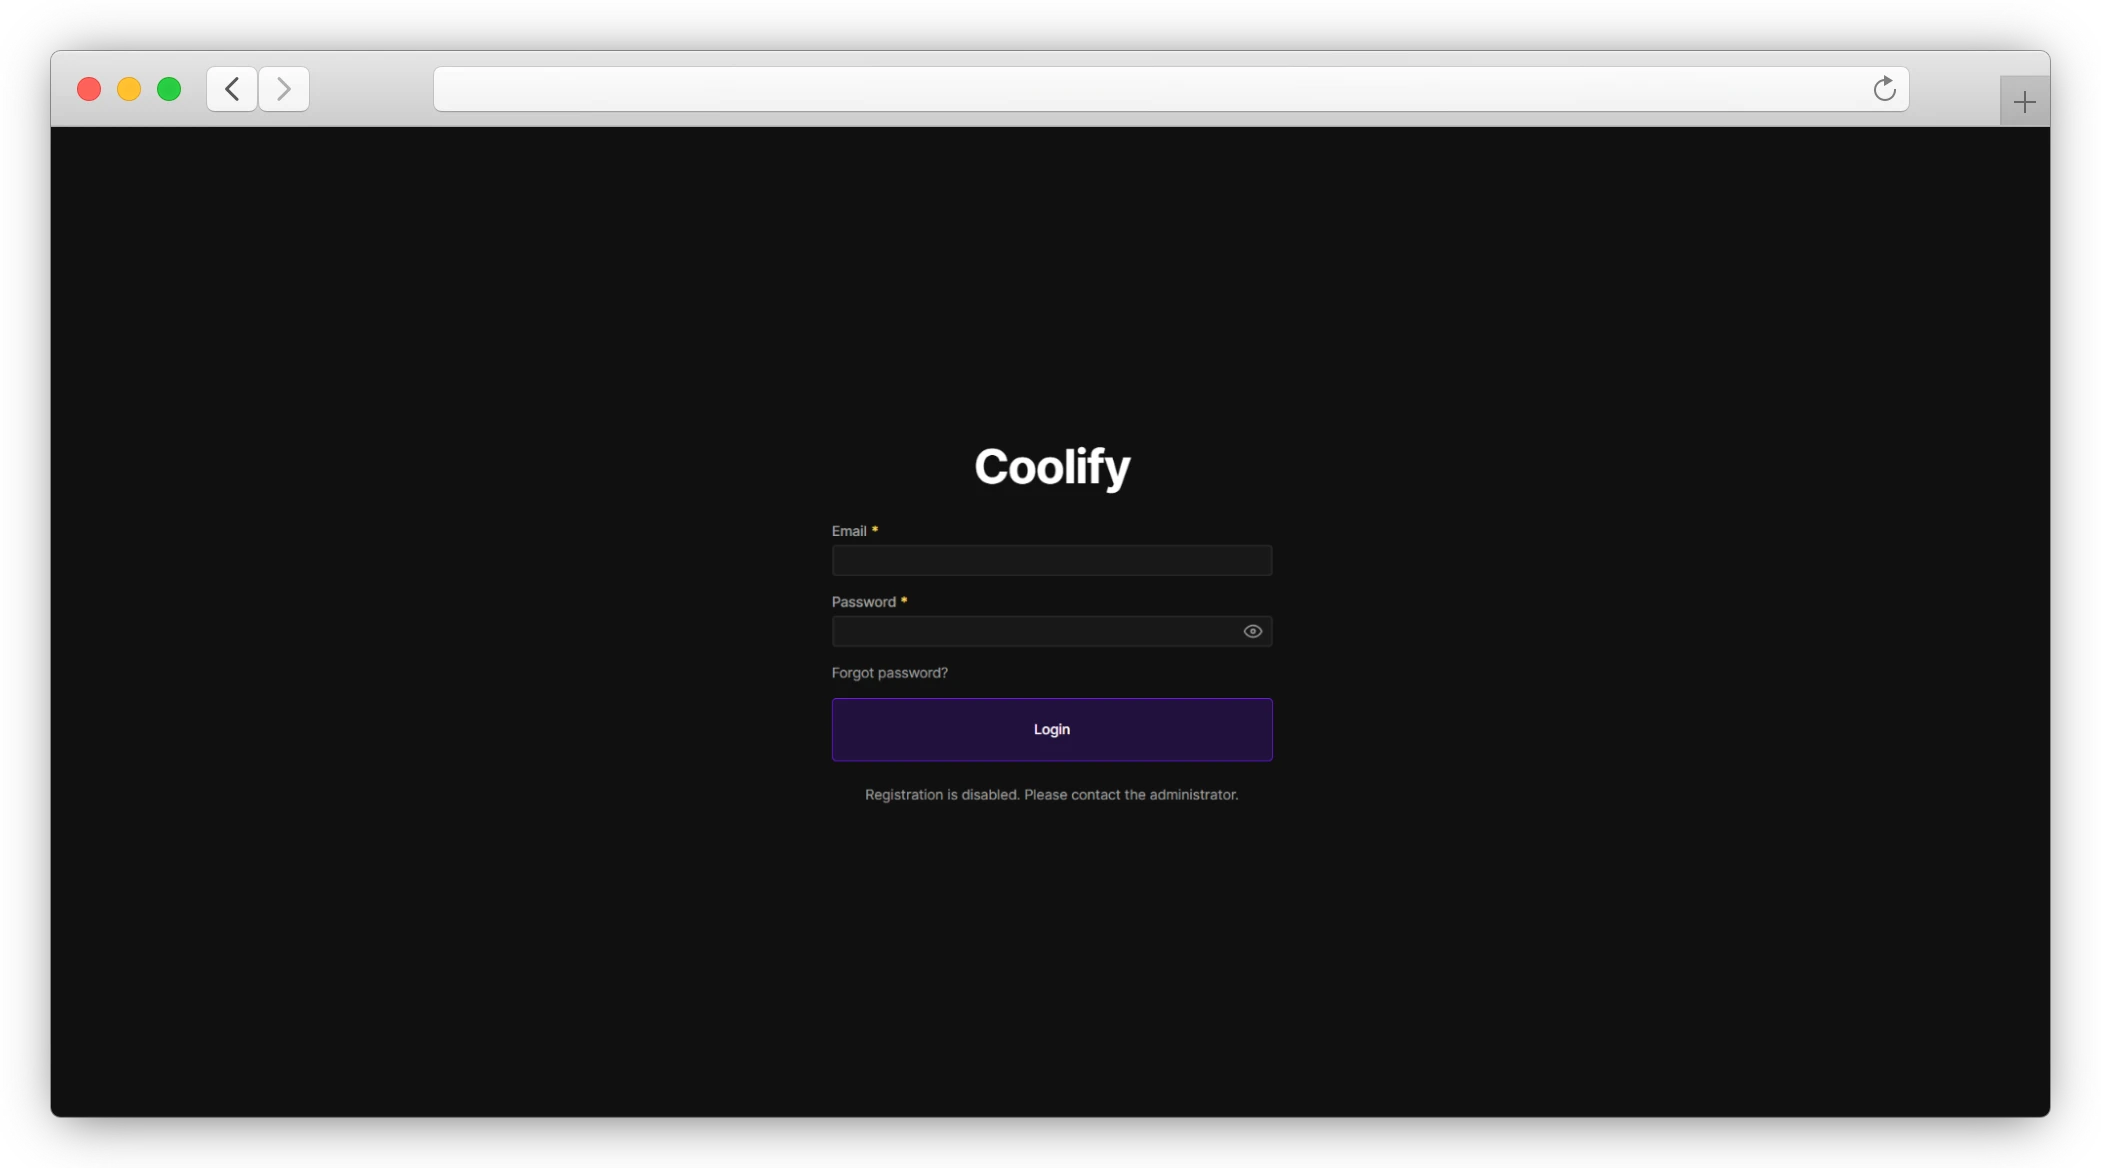Click the Email label
This screenshot has height=1168, width=2101.
(x=849, y=531)
